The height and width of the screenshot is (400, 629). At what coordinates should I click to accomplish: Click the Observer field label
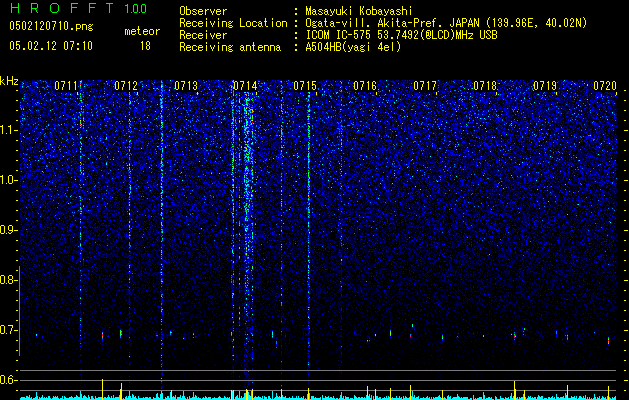203,11
